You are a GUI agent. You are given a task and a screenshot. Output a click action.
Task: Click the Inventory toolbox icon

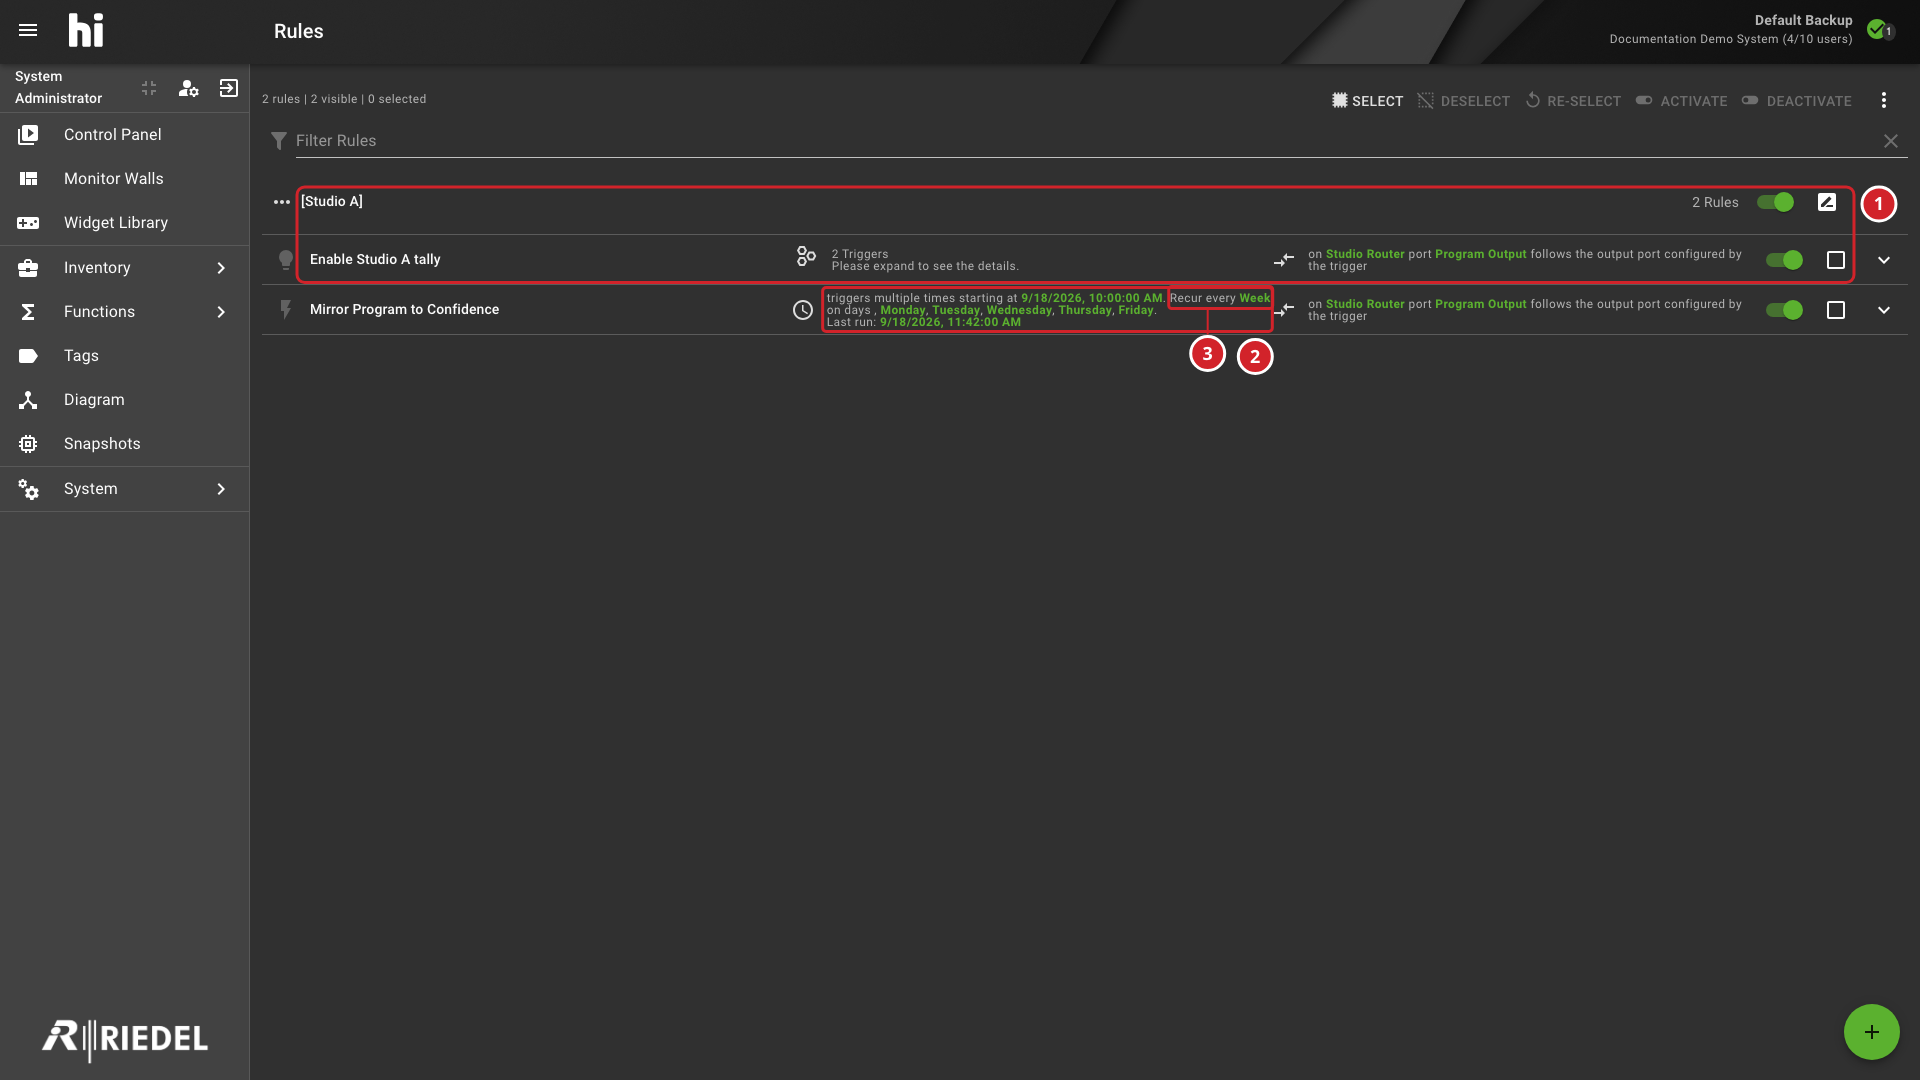click(x=28, y=268)
